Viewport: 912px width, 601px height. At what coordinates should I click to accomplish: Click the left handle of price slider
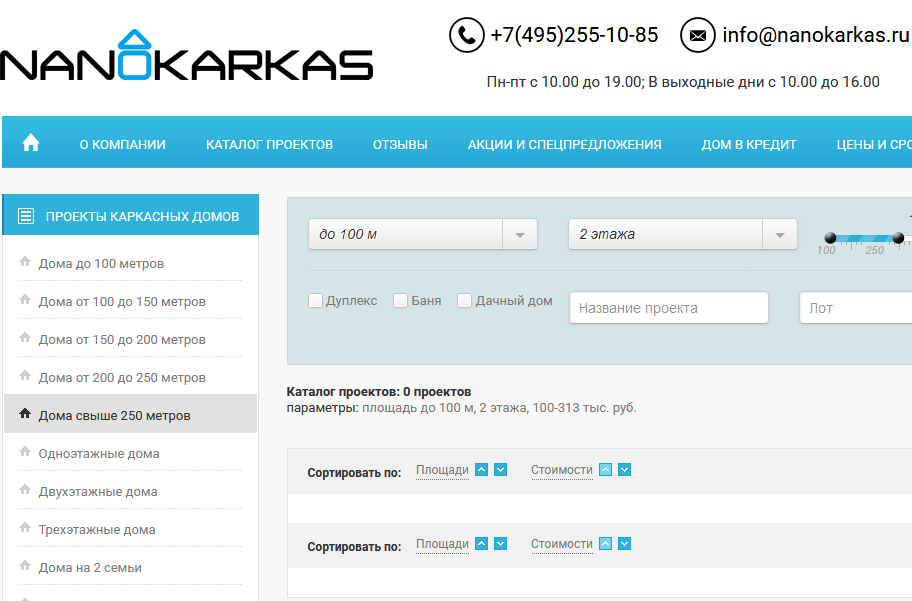click(830, 238)
